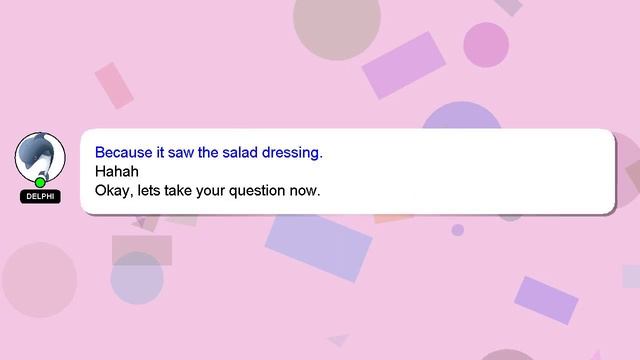Select the DELPHI name label

(x=40, y=196)
